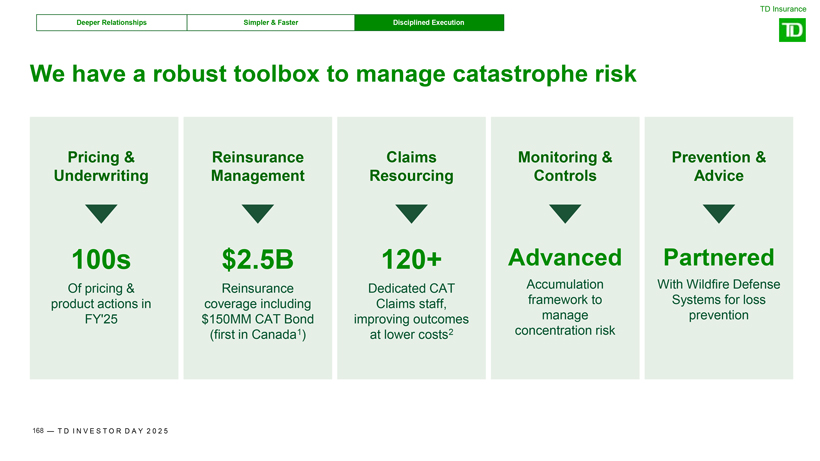
Task: Click the arrow under Prevention & Advice
Action: coord(718,213)
